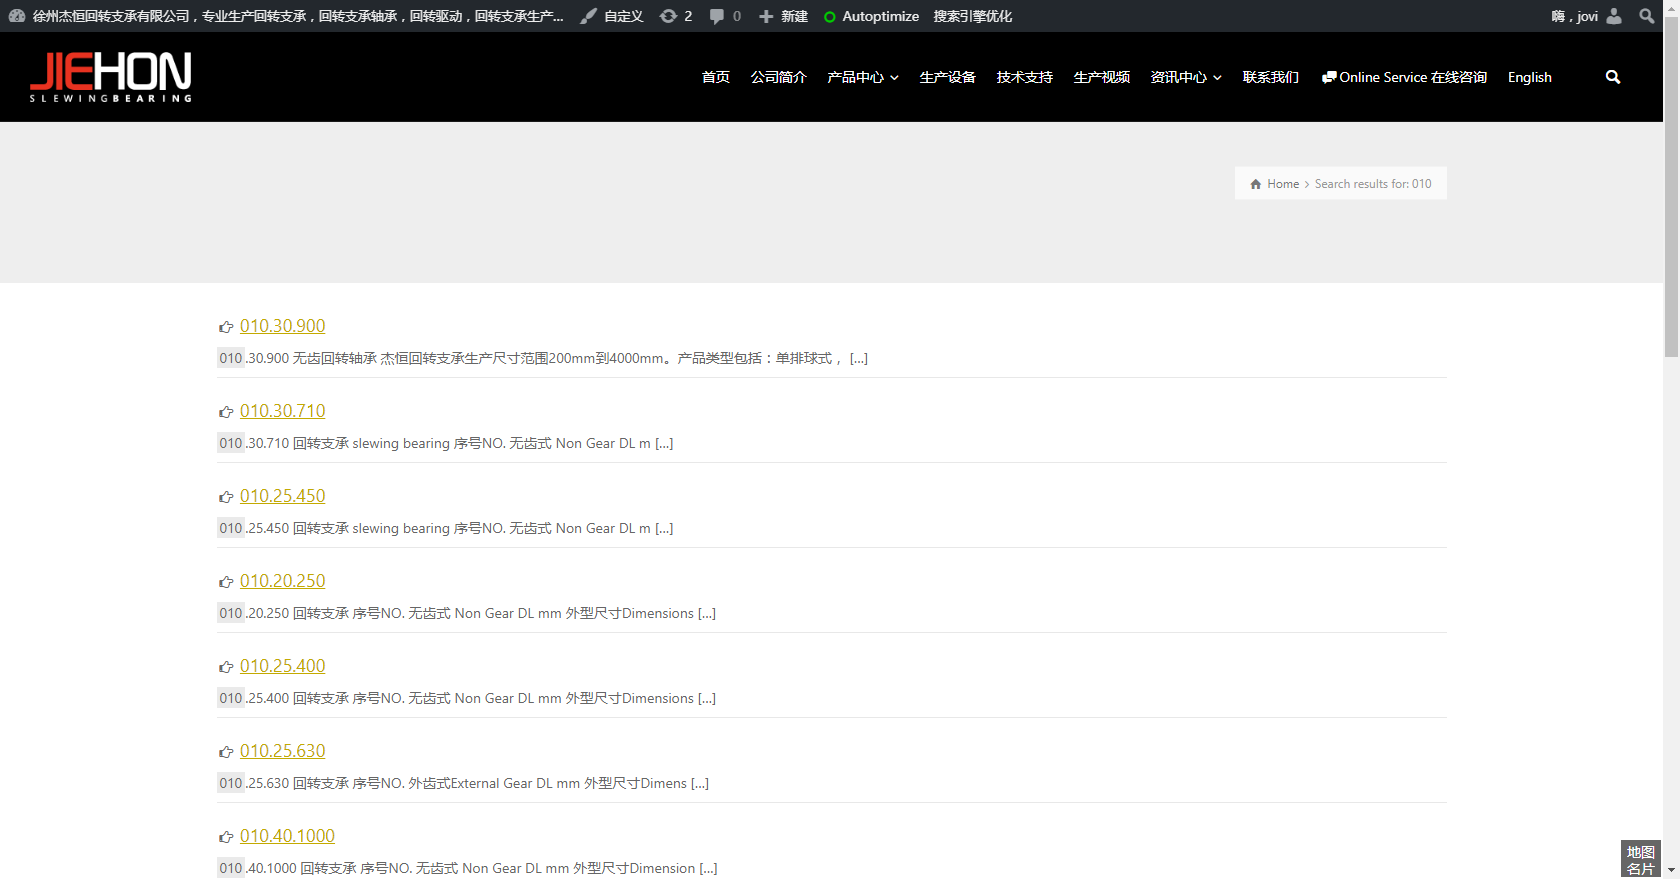Click pointing-hand icon beside 010.30.900
This screenshot has width=1680, height=879.
coord(226,327)
